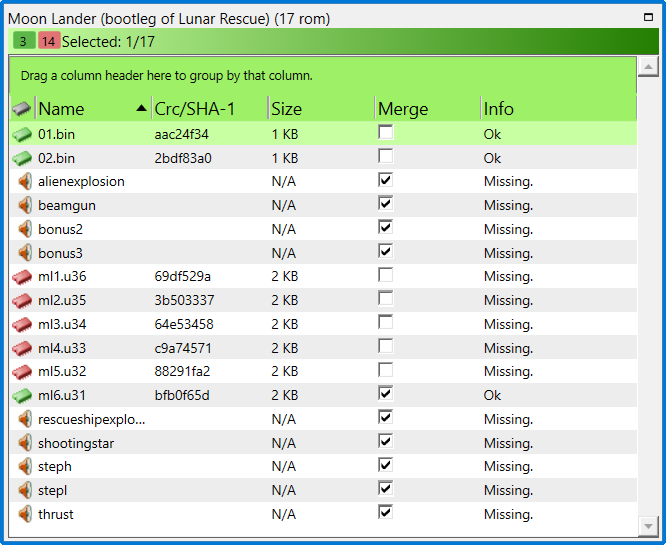Image resolution: width=666 pixels, height=545 pixels.
Task: Click the speaker icon next to thrust
Action: [x=23, y=514]
